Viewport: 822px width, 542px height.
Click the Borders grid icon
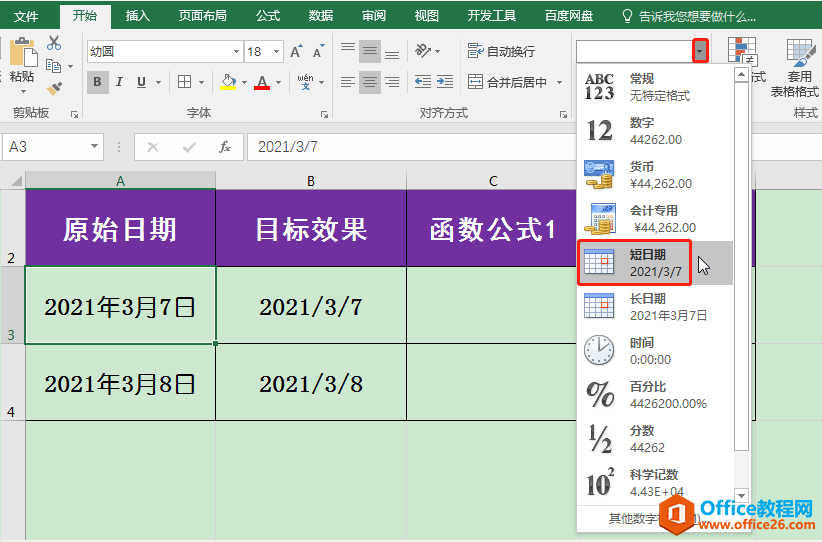pyautogui.click(x=185, y=82)
